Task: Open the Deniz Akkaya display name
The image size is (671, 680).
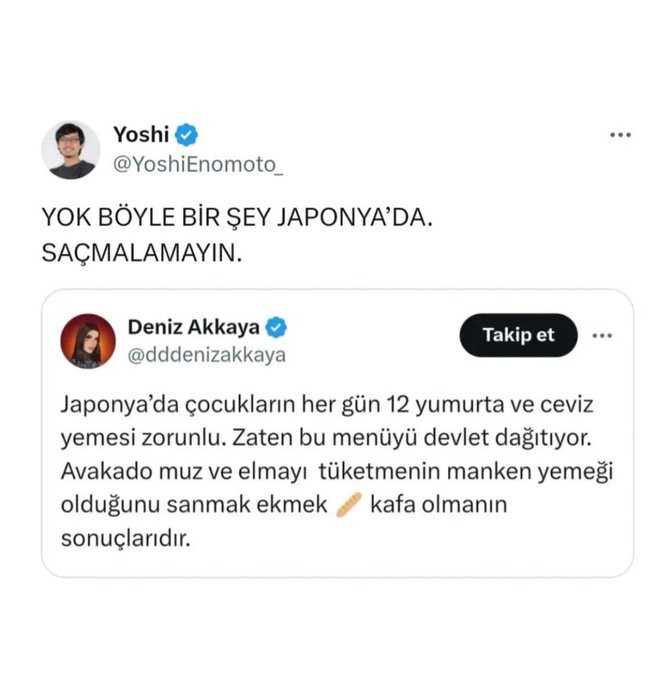Action: [193, 327]
